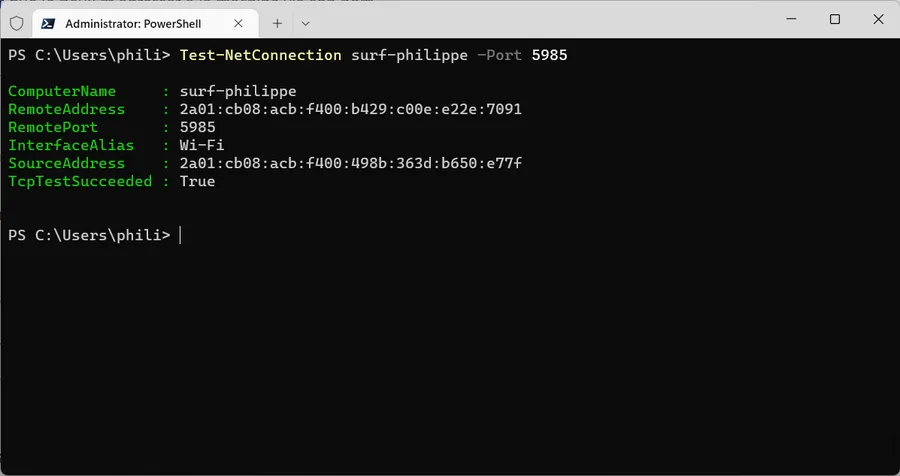Click the InterfaceAlias Wi-Fi value
Screen dimensions: 900x476
coord(202,145)
